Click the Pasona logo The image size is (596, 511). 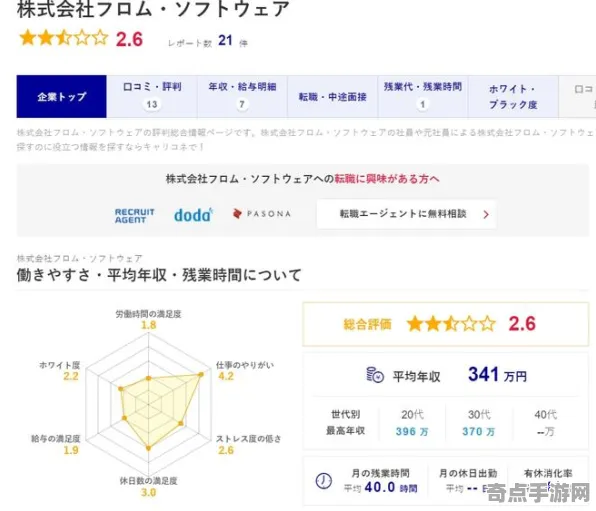[262, 214]
